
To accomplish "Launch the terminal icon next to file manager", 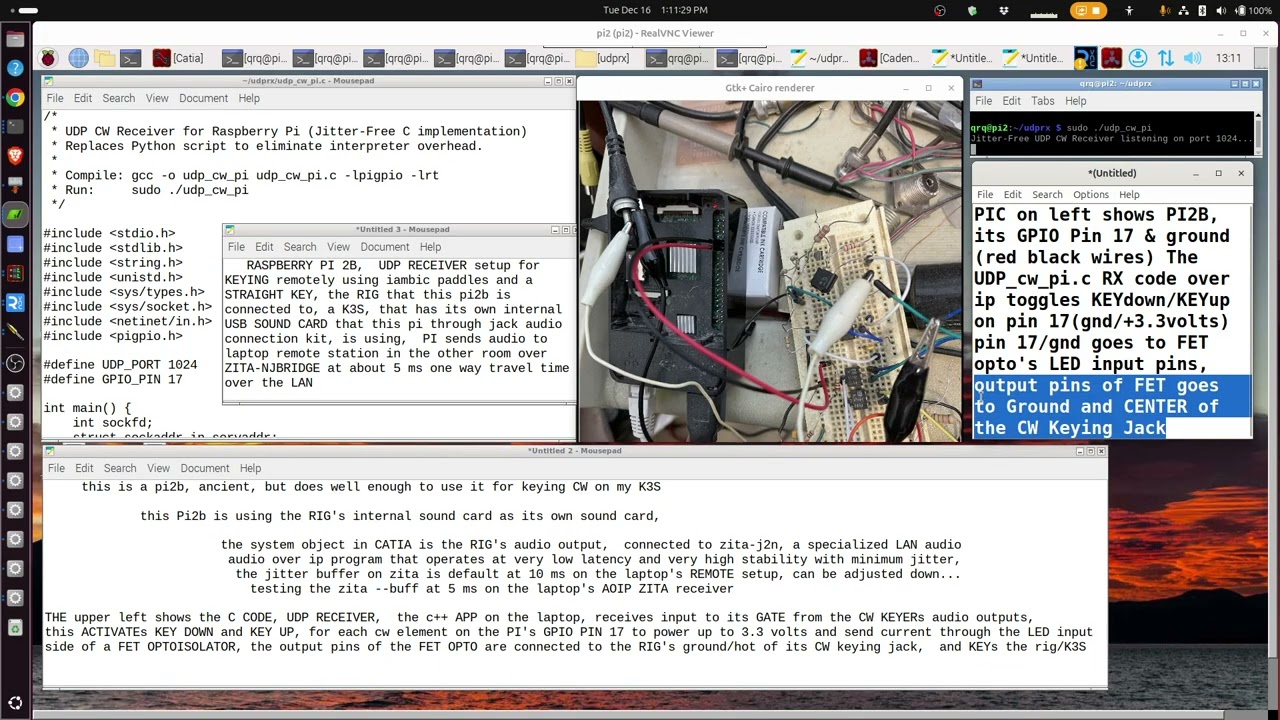I will point(131,59).
